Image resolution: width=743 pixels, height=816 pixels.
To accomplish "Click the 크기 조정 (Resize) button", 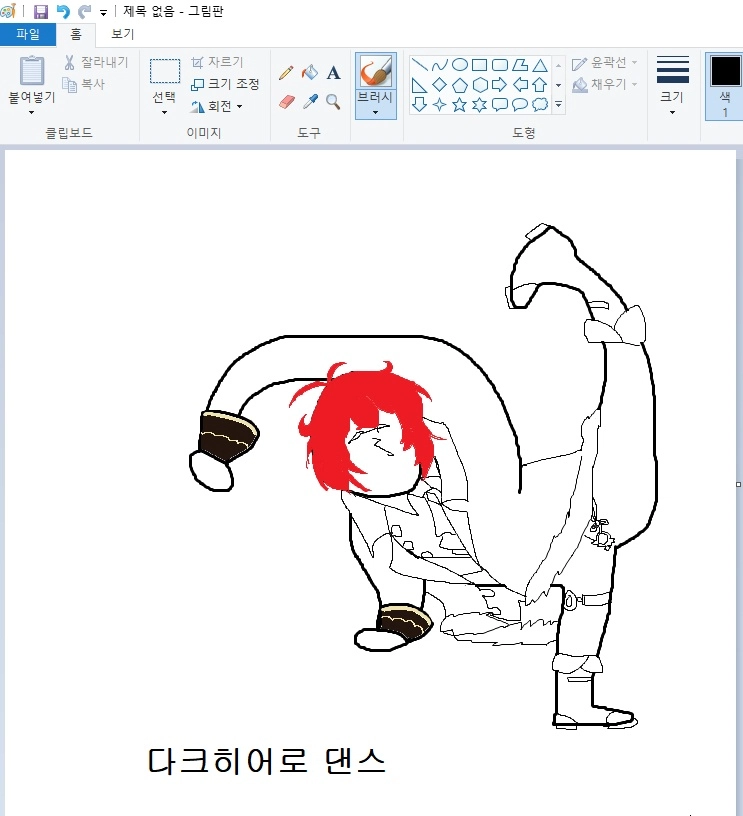I will coord(225,84).
